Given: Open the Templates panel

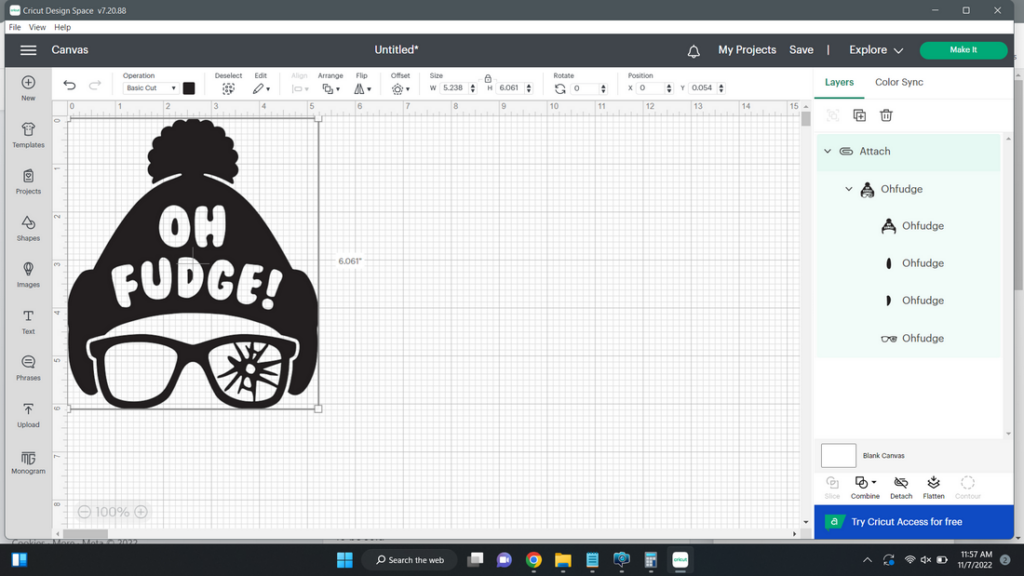Looking at the screenshot, I should click(x=28, y=135).
